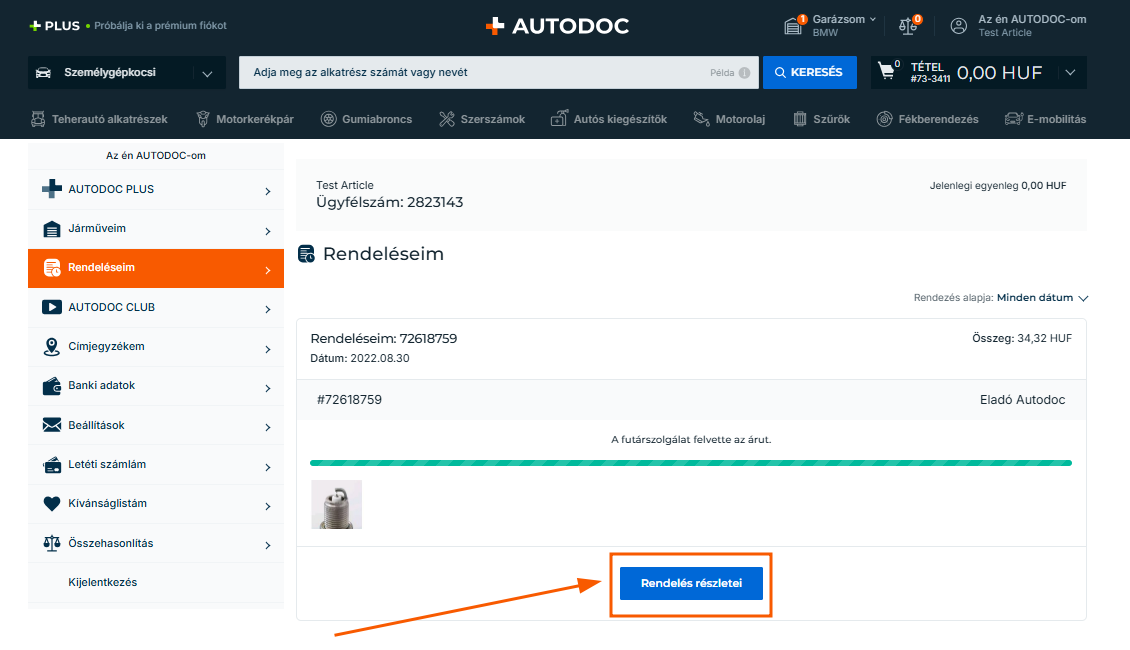Click the Letéti számlám icon
This screenshot has width=1130, height=650.
[52, 465]
